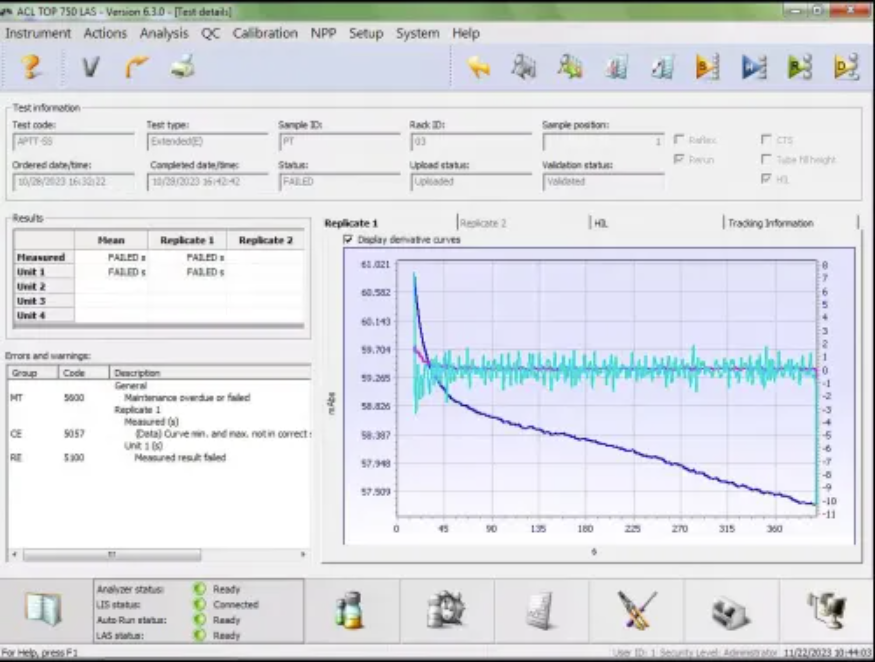Click the green LAS status indicator
The width and height of the screenshot is (875, 662).
click(200, 635)
